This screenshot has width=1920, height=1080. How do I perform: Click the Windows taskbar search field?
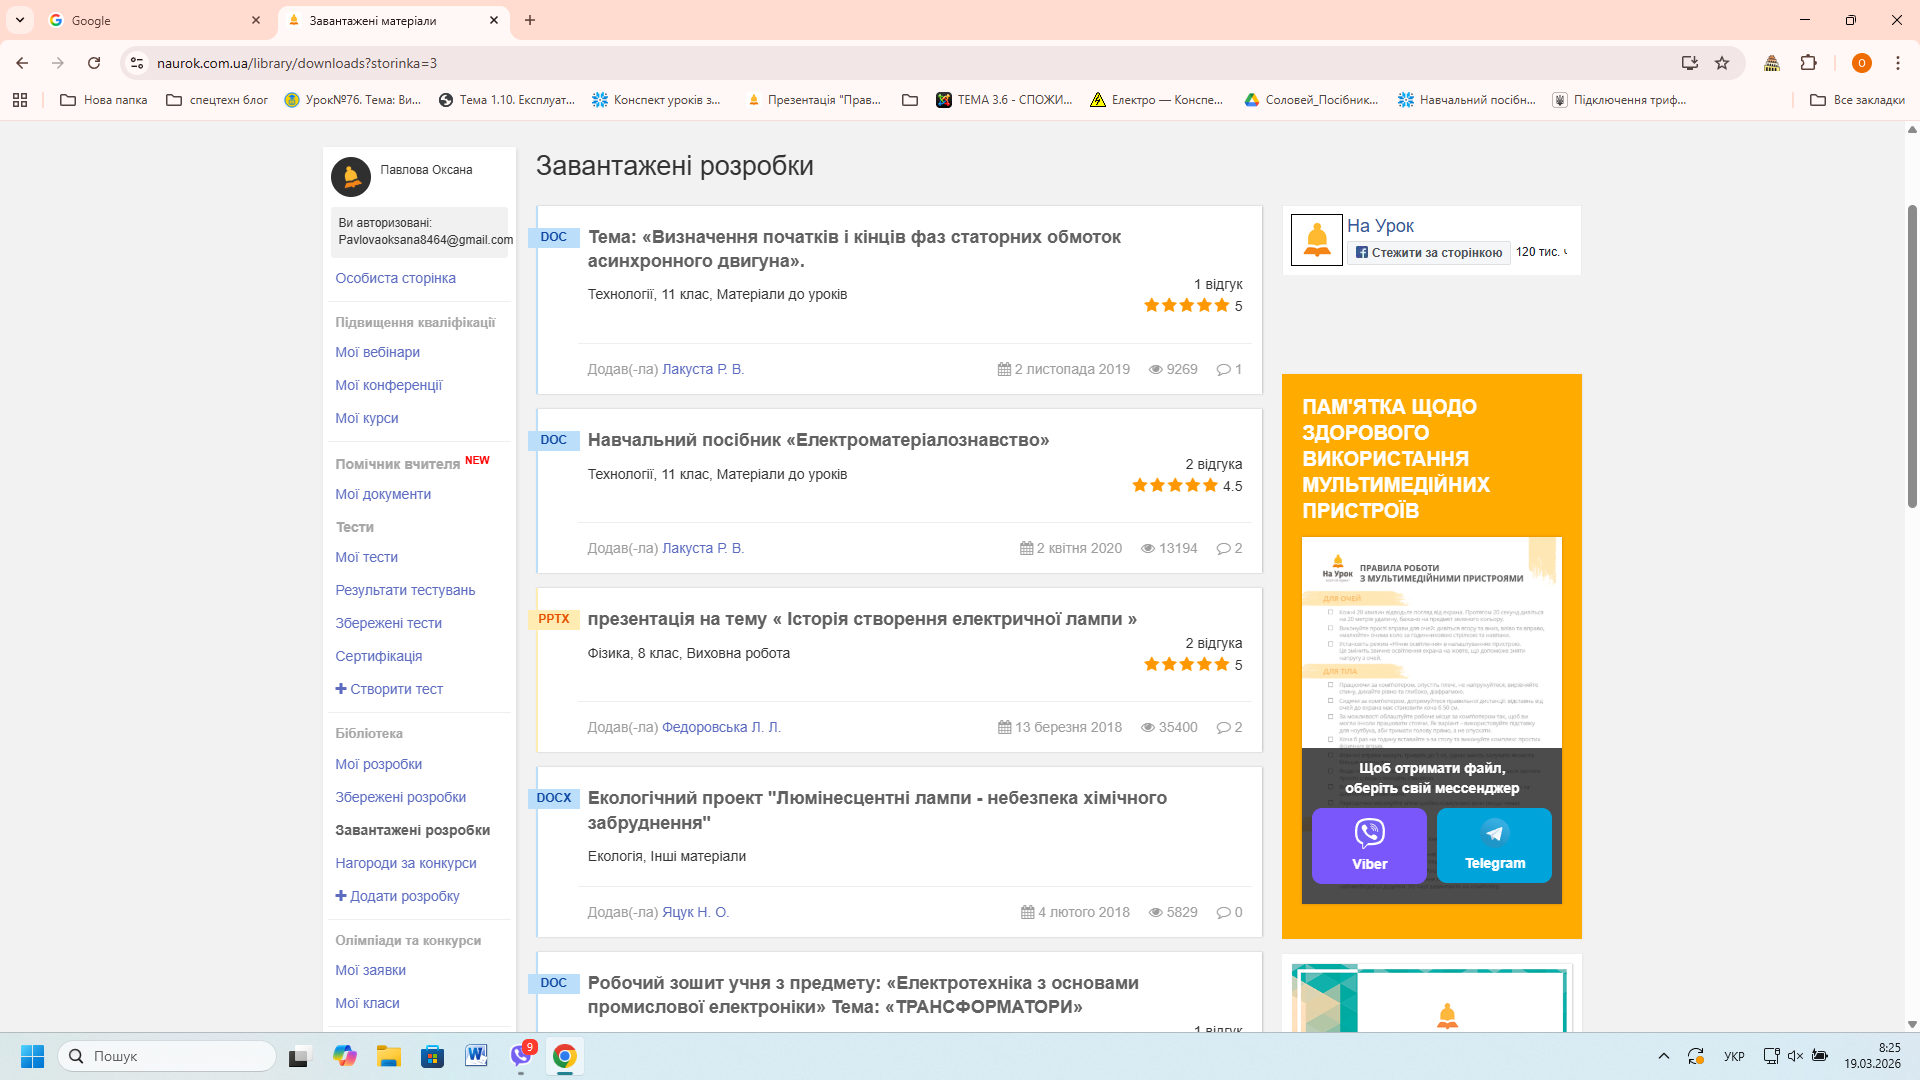tap(168, 1056)
